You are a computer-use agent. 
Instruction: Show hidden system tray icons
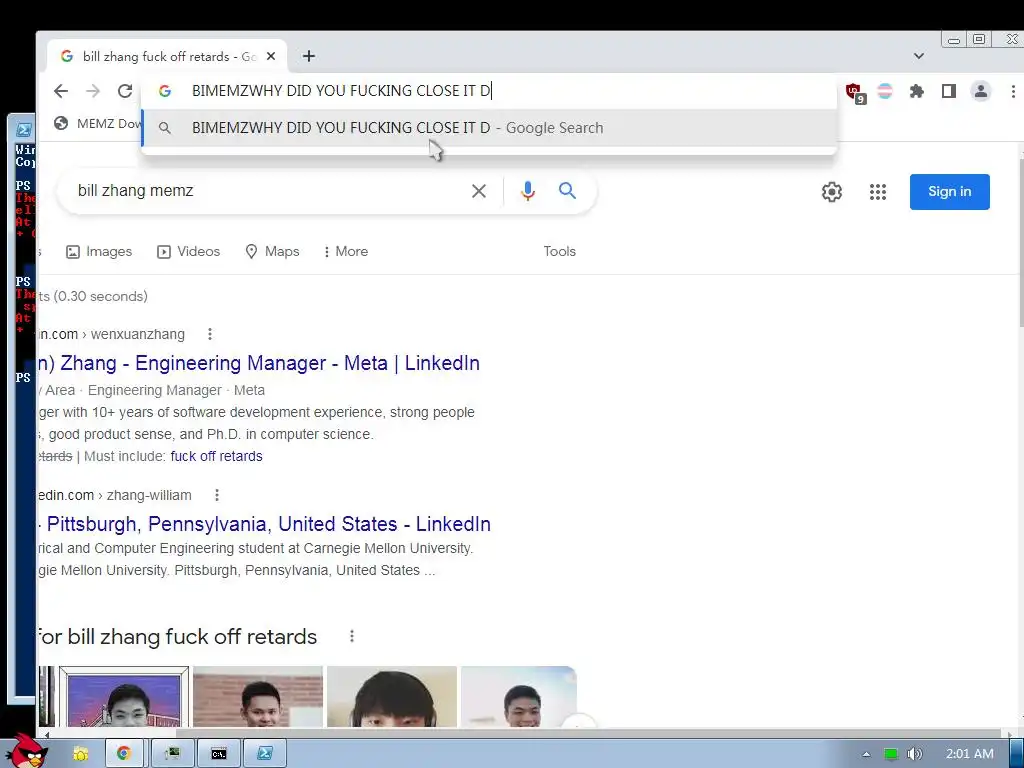pyautogui.click(x=866, y=754)
